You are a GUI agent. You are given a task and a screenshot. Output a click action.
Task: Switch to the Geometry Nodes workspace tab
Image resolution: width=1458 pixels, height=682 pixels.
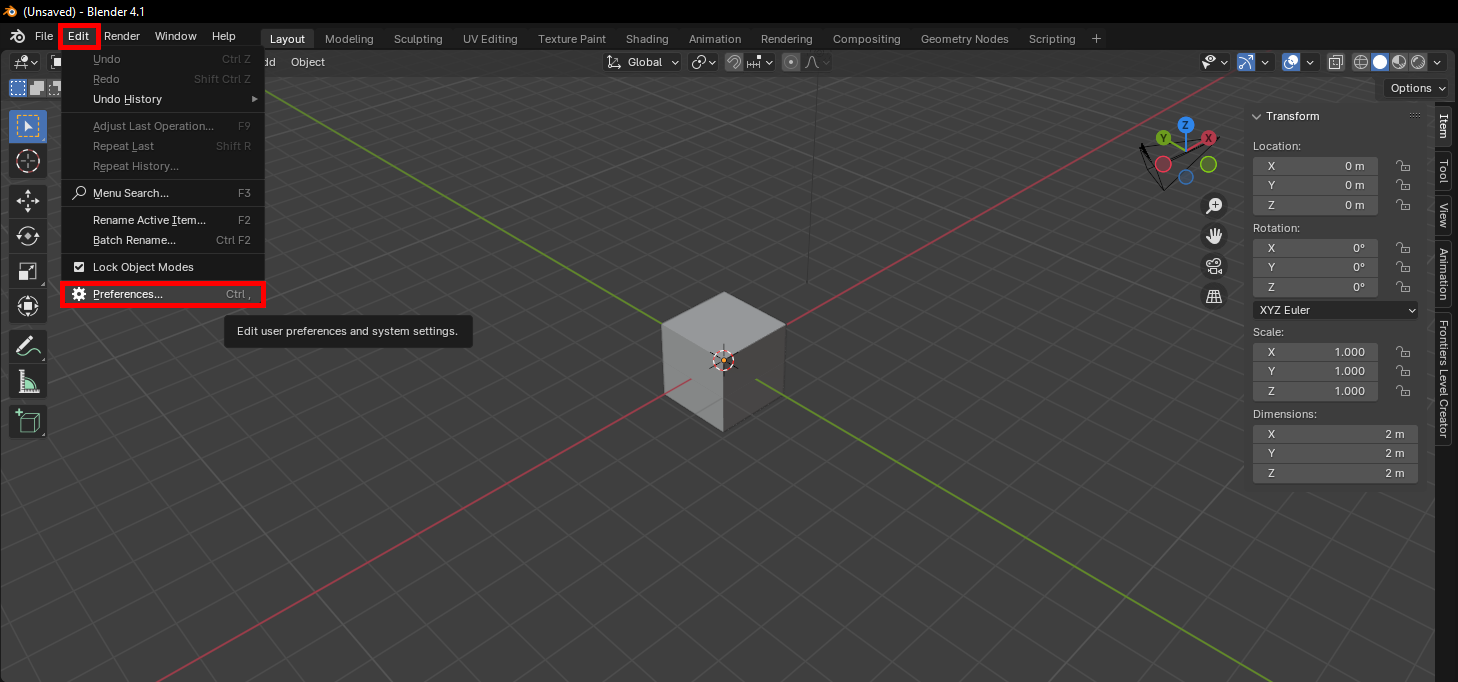965,39
